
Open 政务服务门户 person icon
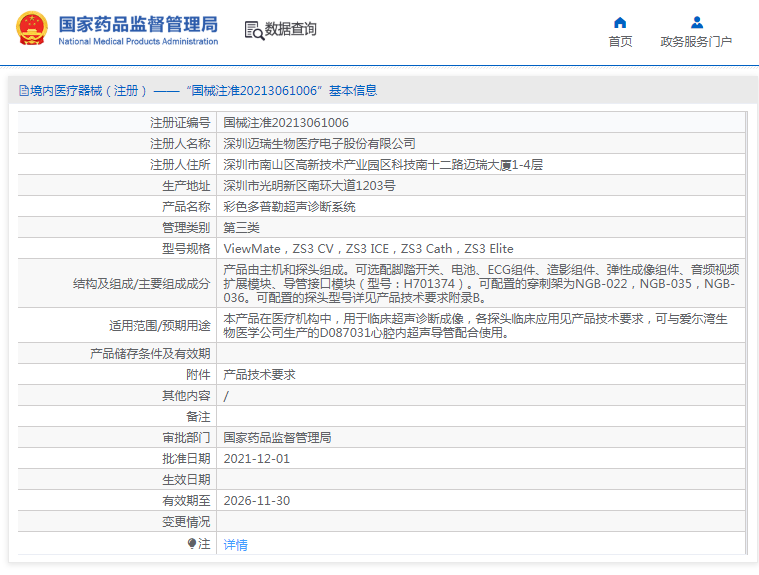point(697,23)
